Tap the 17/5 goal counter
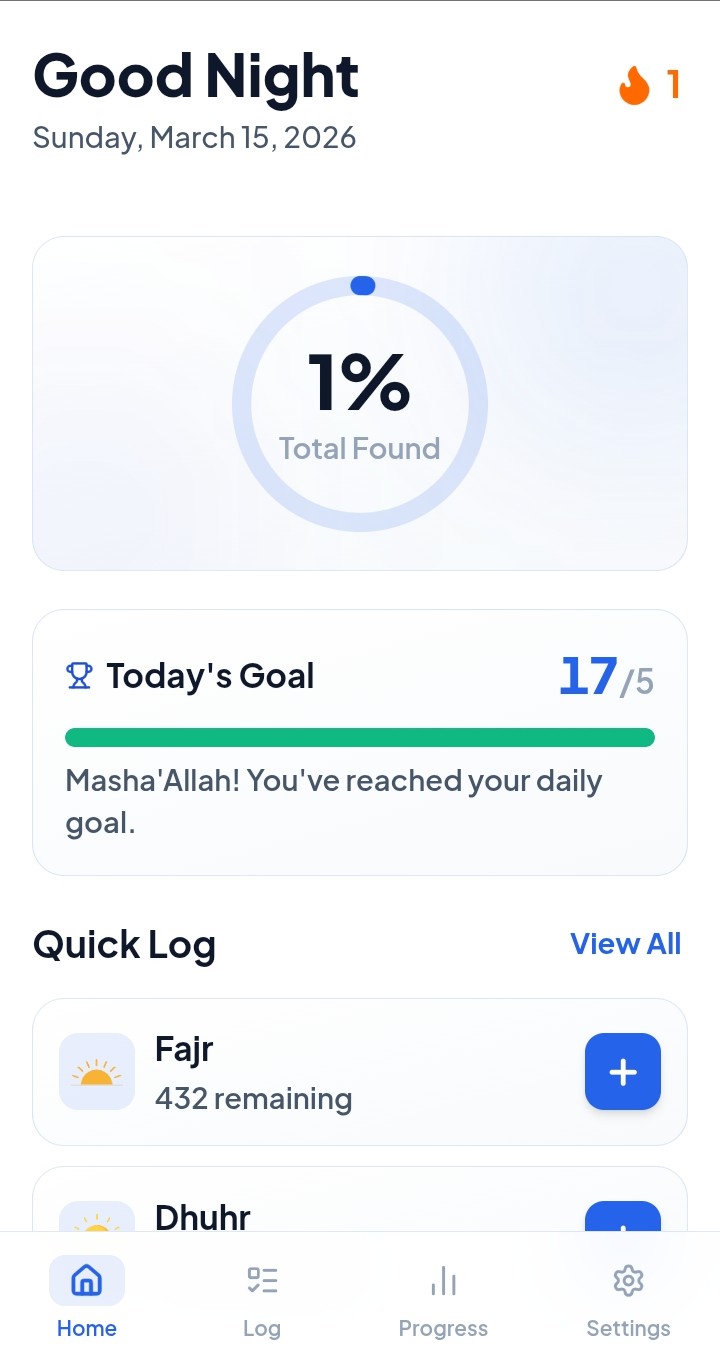Image resolution: width=720 pixels, height=1366 pixels. [x=606, y=678]
